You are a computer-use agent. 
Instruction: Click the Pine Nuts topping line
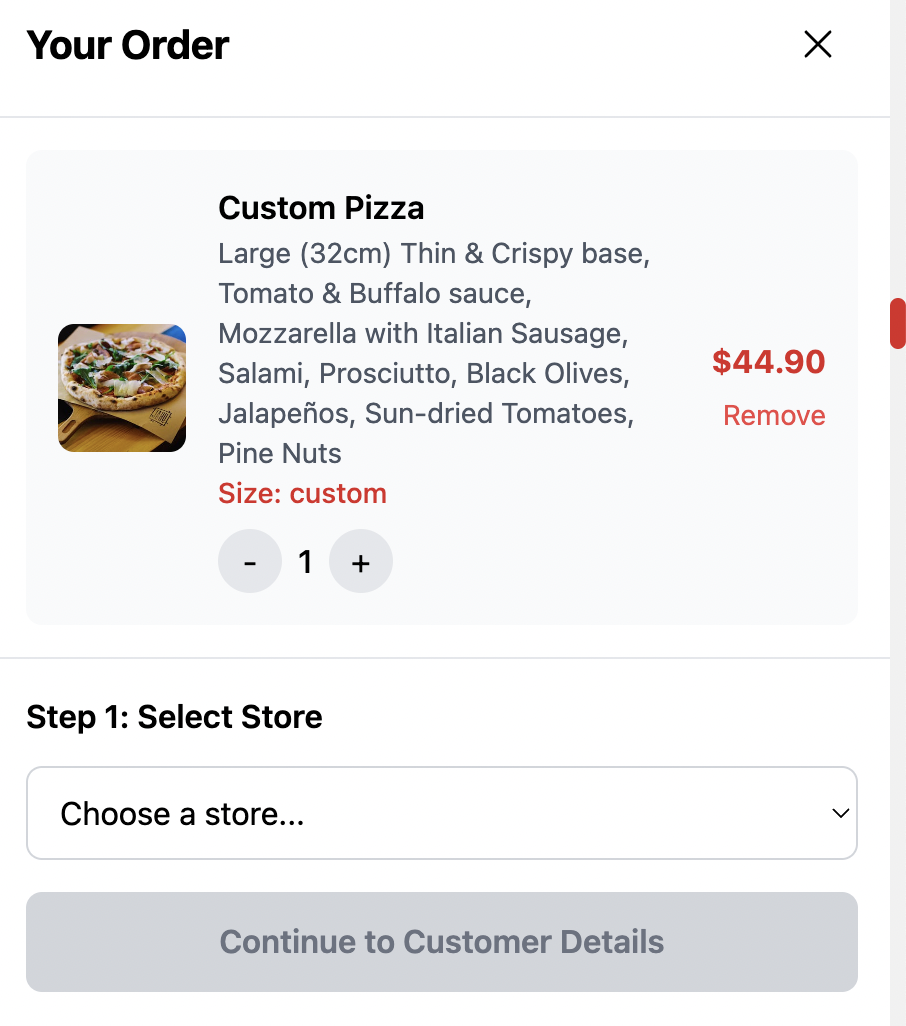click(280, 453)
